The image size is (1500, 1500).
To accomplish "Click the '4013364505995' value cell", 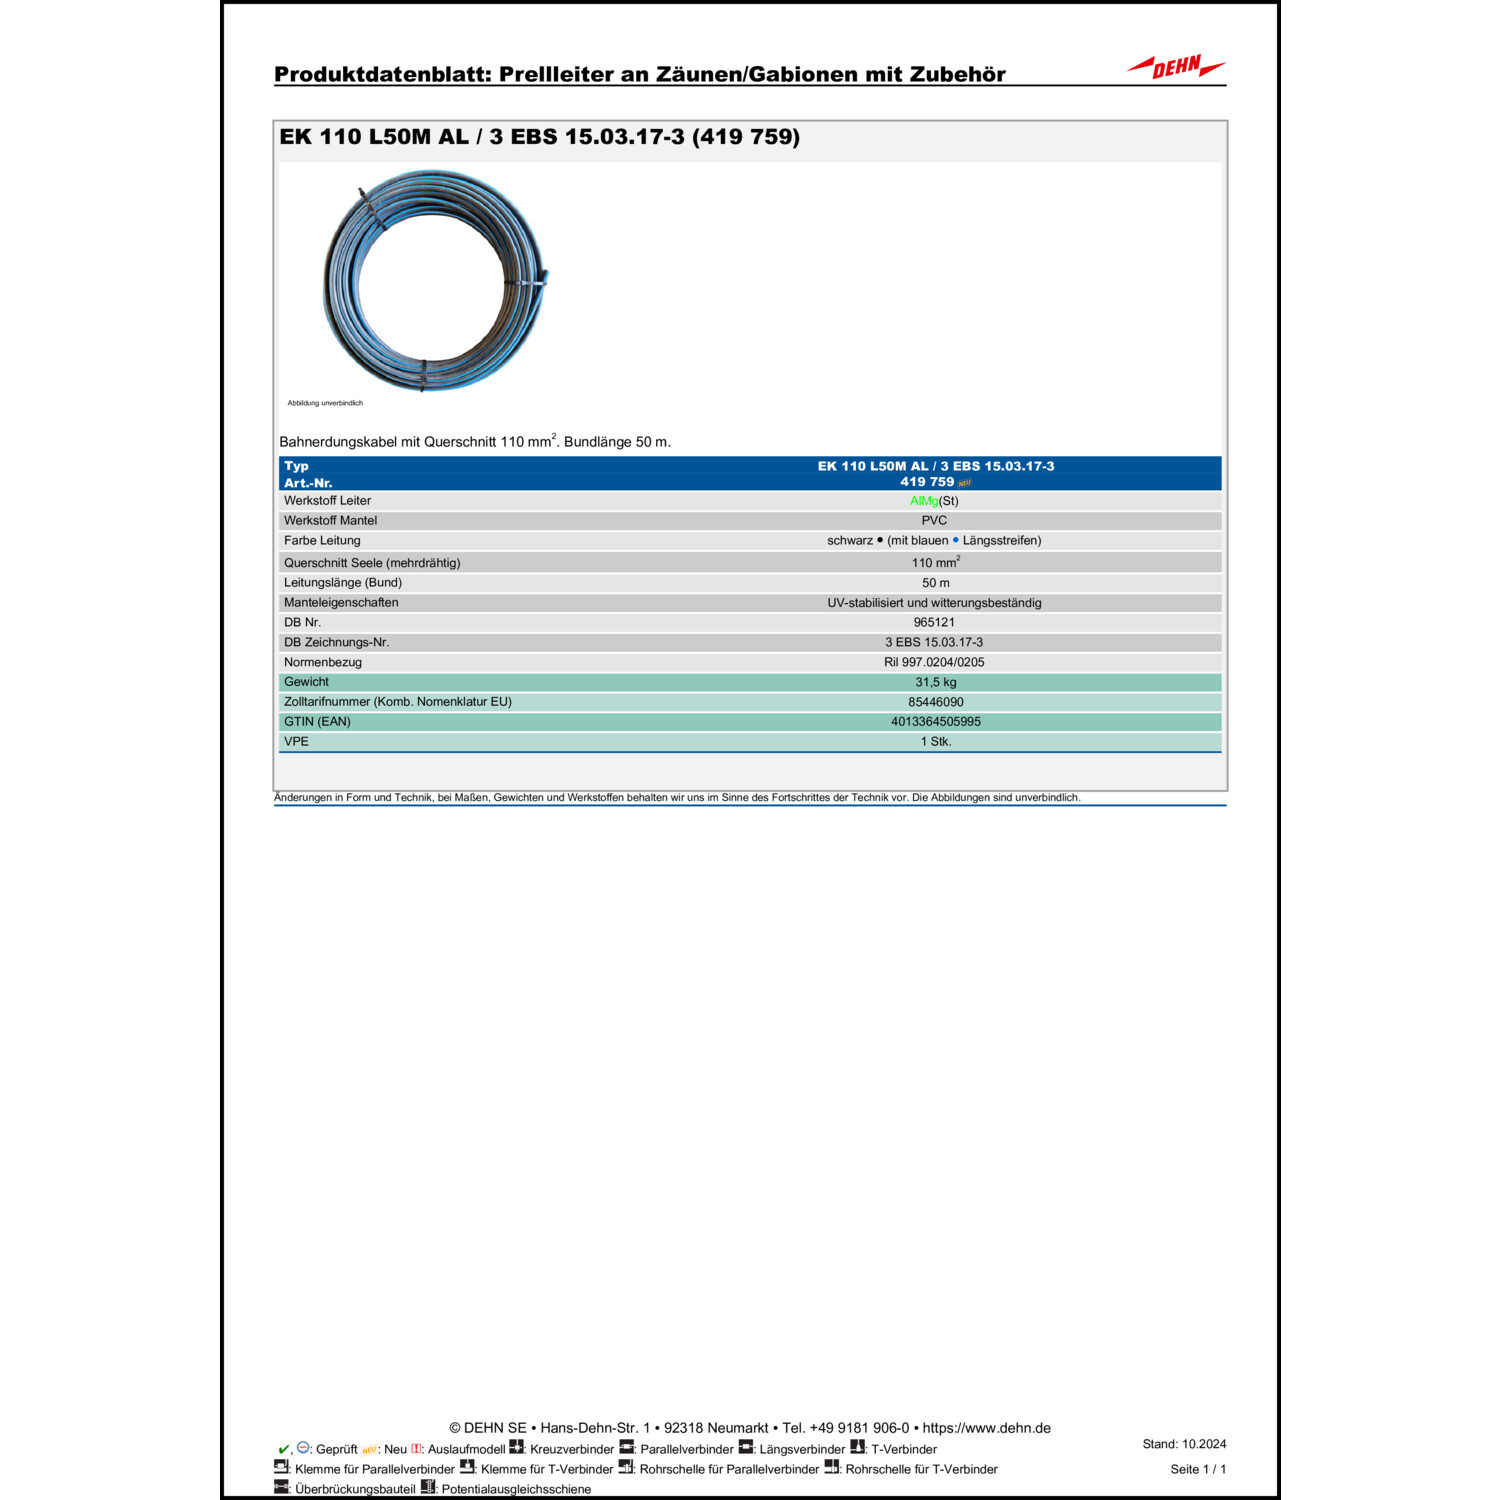I will pos(936,722).
